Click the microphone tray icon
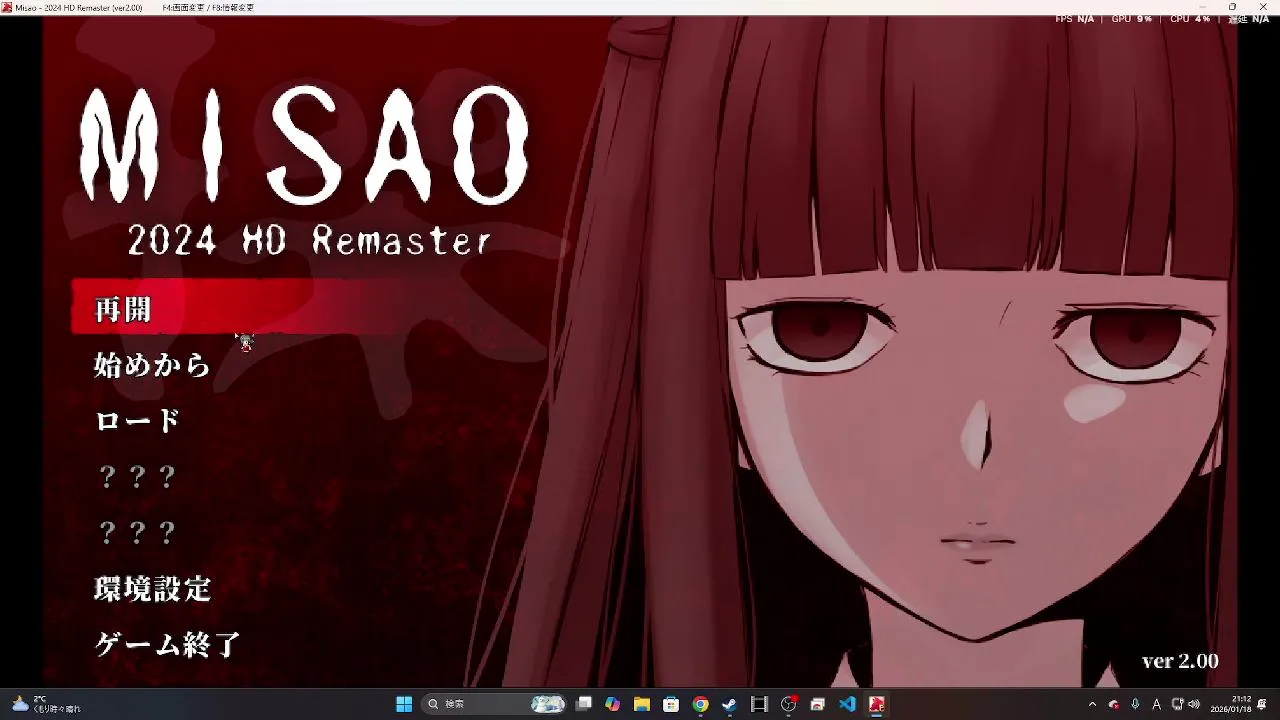This screenshot has width=1280, height=720. (1135, 704)
